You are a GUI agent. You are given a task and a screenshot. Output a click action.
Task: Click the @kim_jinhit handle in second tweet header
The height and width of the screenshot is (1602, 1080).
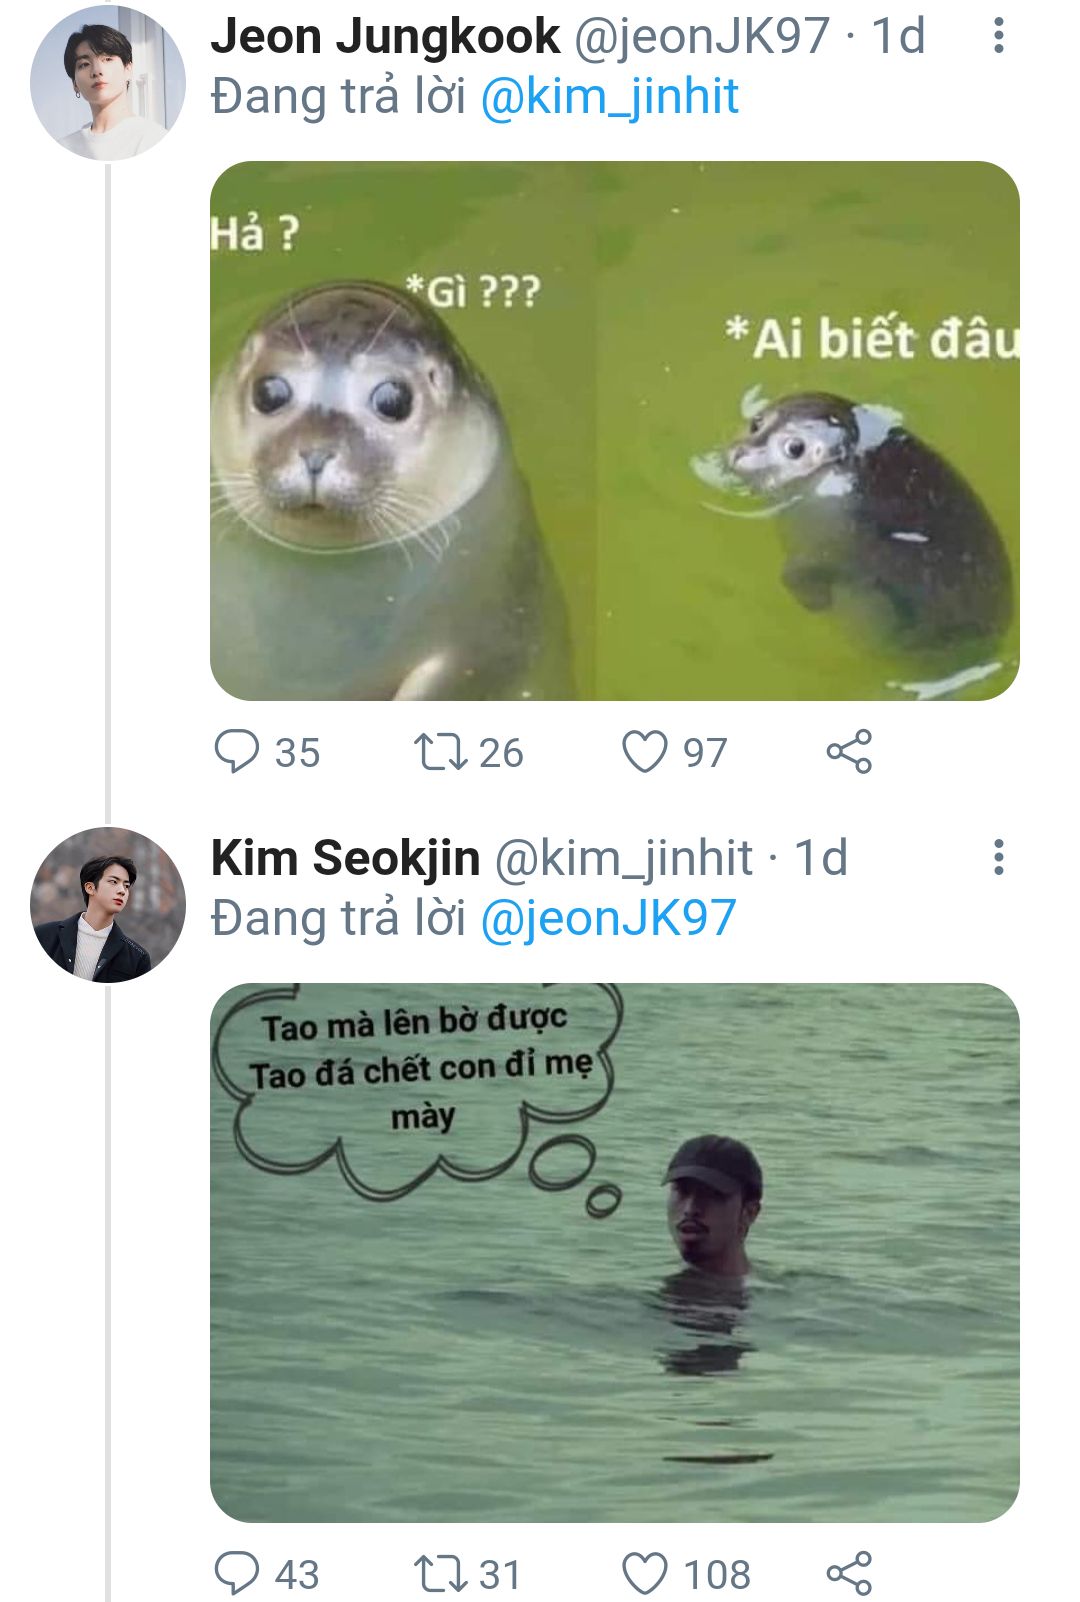(624, 858)
